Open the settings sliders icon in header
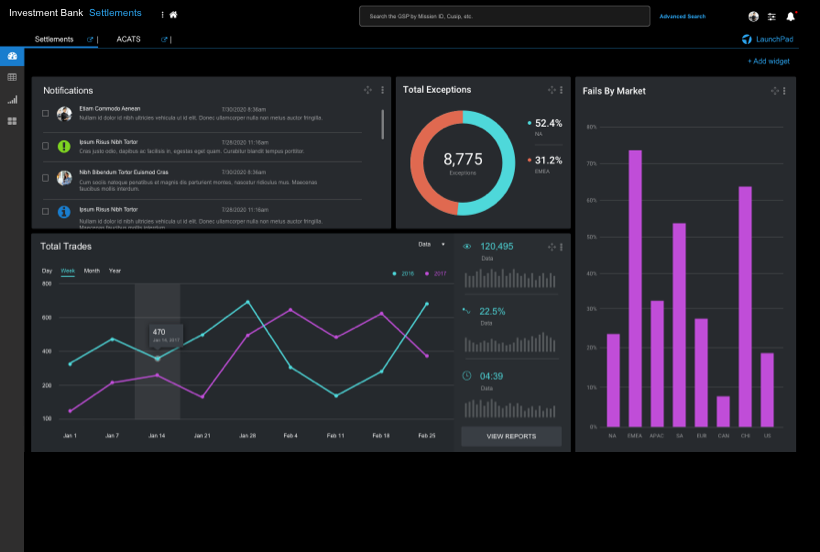The height and width of the screenshot is (552, 820). coord(772,16)
